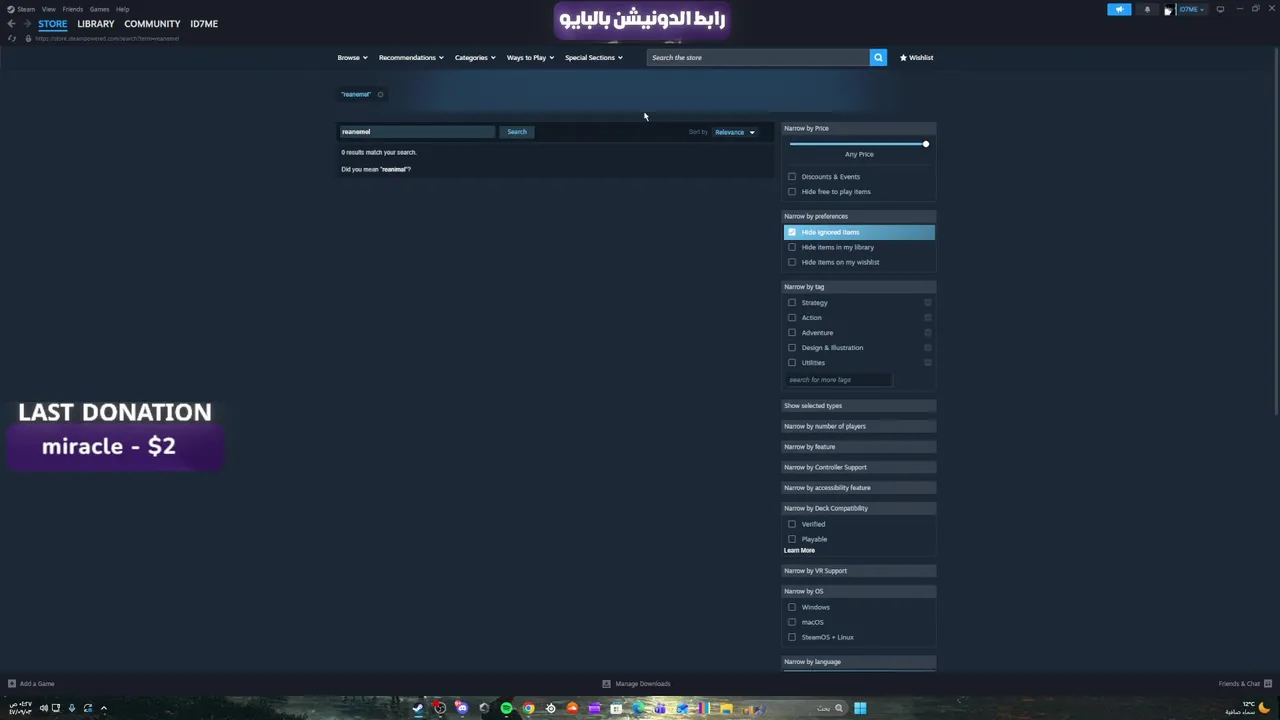Uncheck Hide ignored items
The width and height of the screenshot is (1280, 720).
(792, 232)
